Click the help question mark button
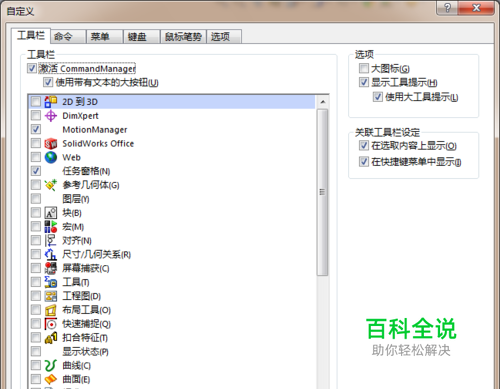The width and height of the screenshot is (500, 389). pyautogui.click(x=447, y=8)
